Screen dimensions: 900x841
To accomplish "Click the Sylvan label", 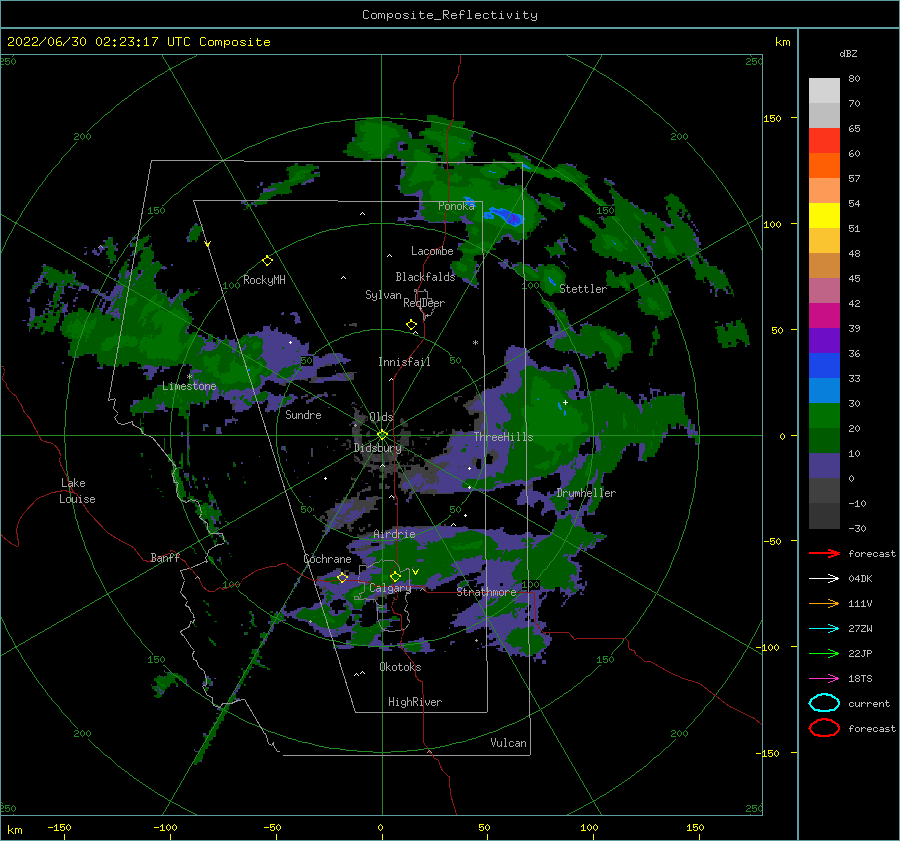I will tap(383, 295).
